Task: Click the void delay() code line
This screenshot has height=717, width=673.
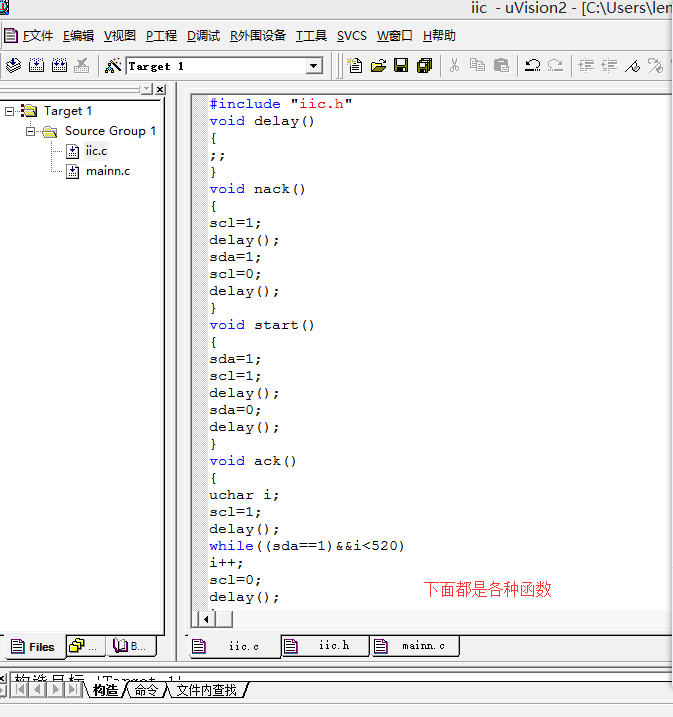Action: coord(262,121)
